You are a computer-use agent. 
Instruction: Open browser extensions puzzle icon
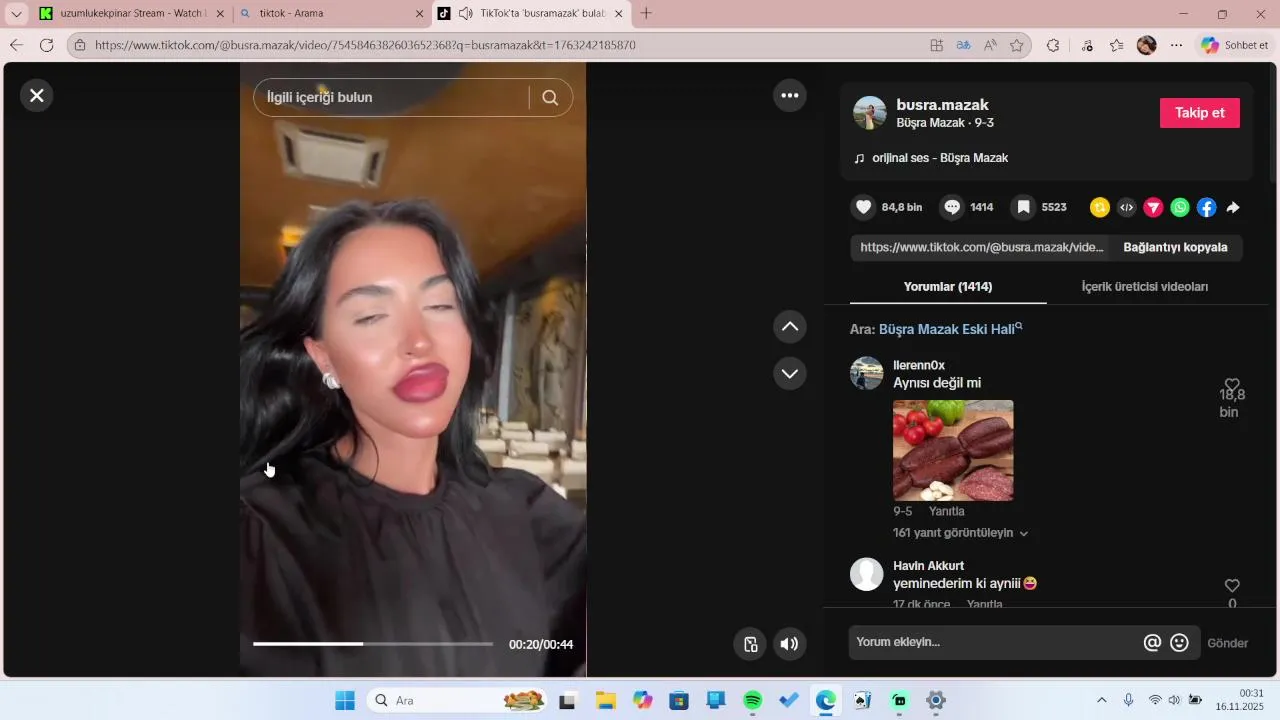1053,45
